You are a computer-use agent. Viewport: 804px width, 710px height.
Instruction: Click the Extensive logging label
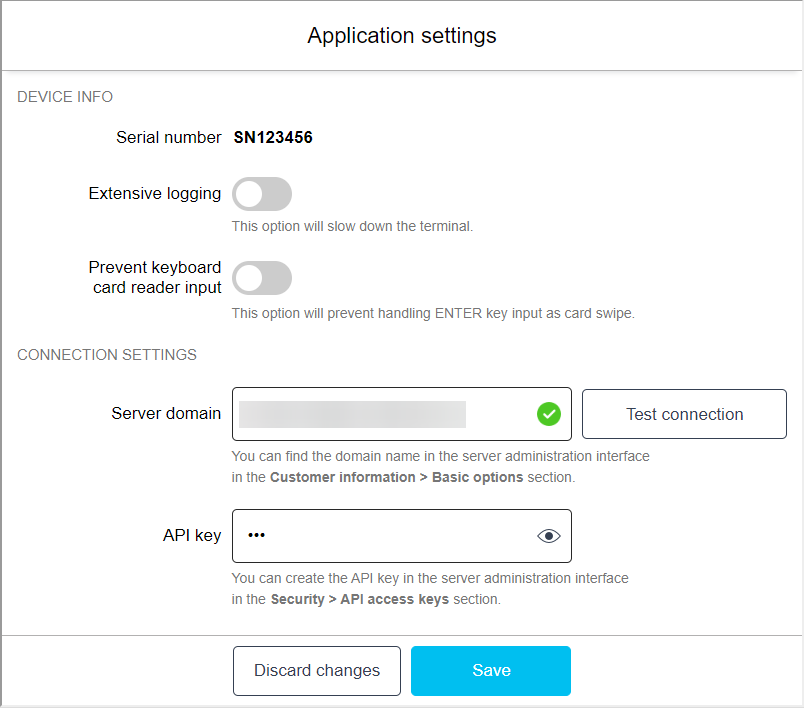[155, 194]
